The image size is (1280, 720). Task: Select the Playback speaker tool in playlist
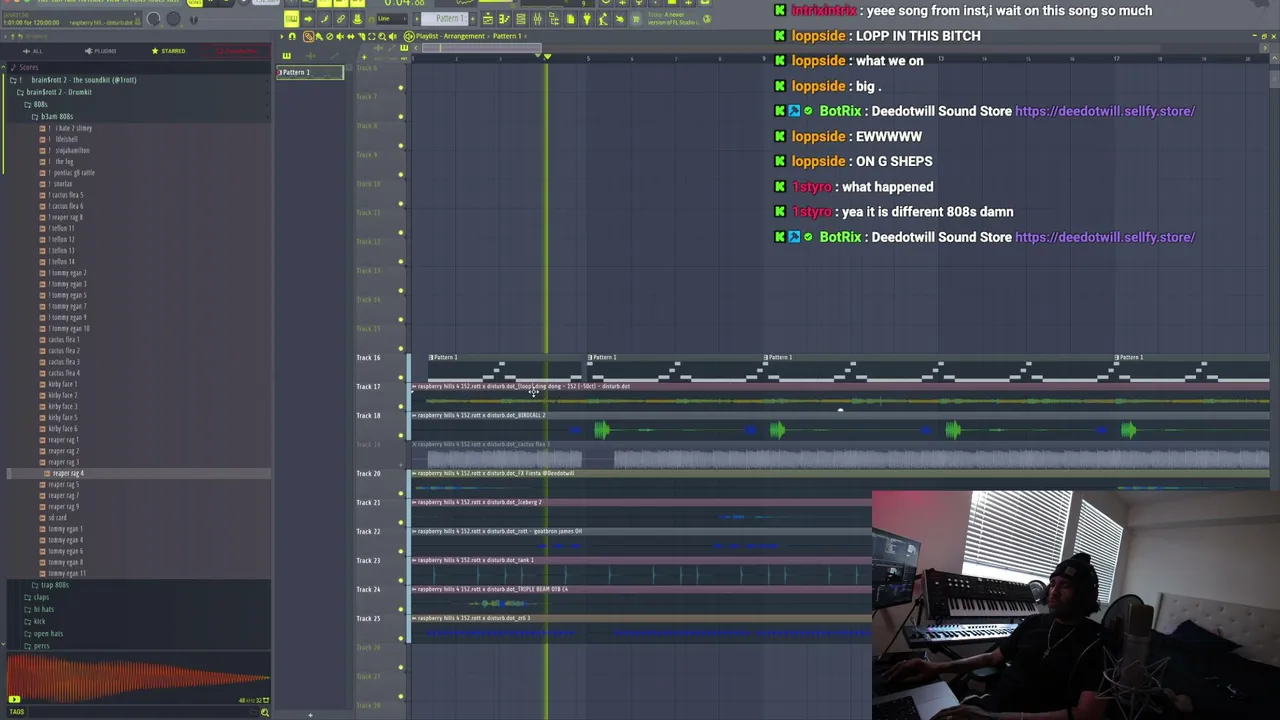point(392,36)
